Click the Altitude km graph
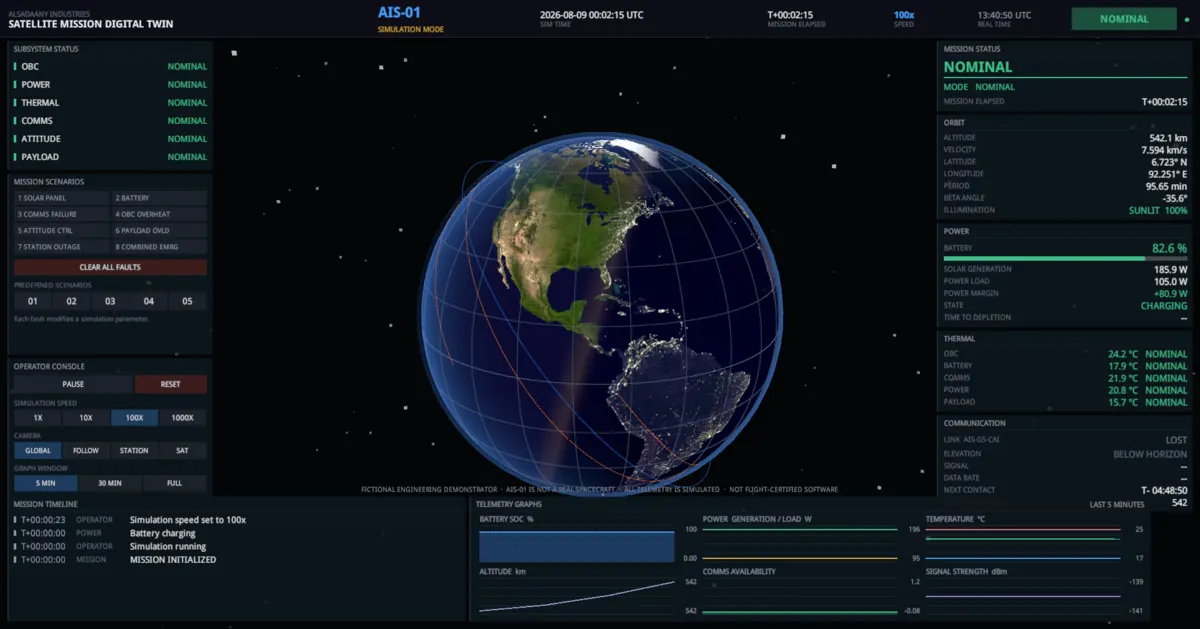Screen dimensions: 1200x629 click(577, 597)
